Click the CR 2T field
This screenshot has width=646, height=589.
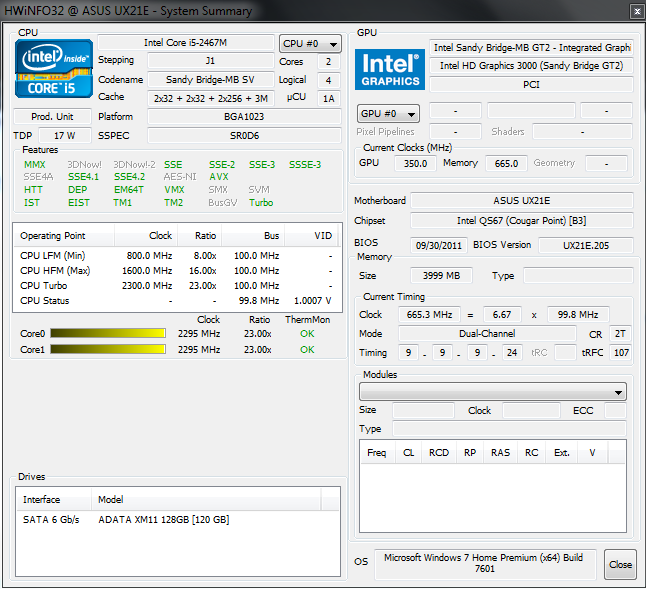(620, 334)
